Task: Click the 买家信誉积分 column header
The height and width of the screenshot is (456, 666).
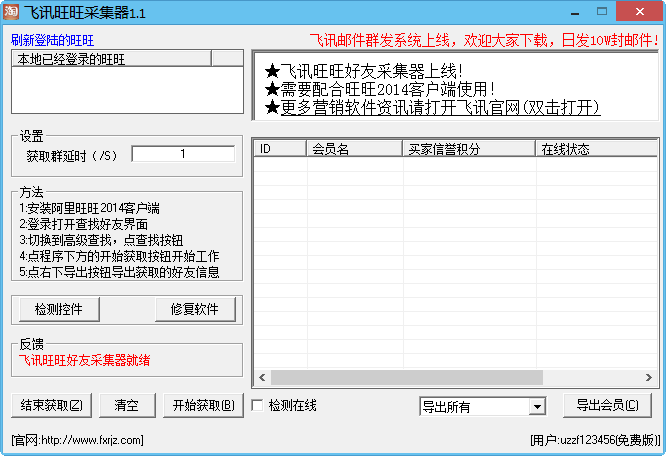Action: (x=469, y=149)
